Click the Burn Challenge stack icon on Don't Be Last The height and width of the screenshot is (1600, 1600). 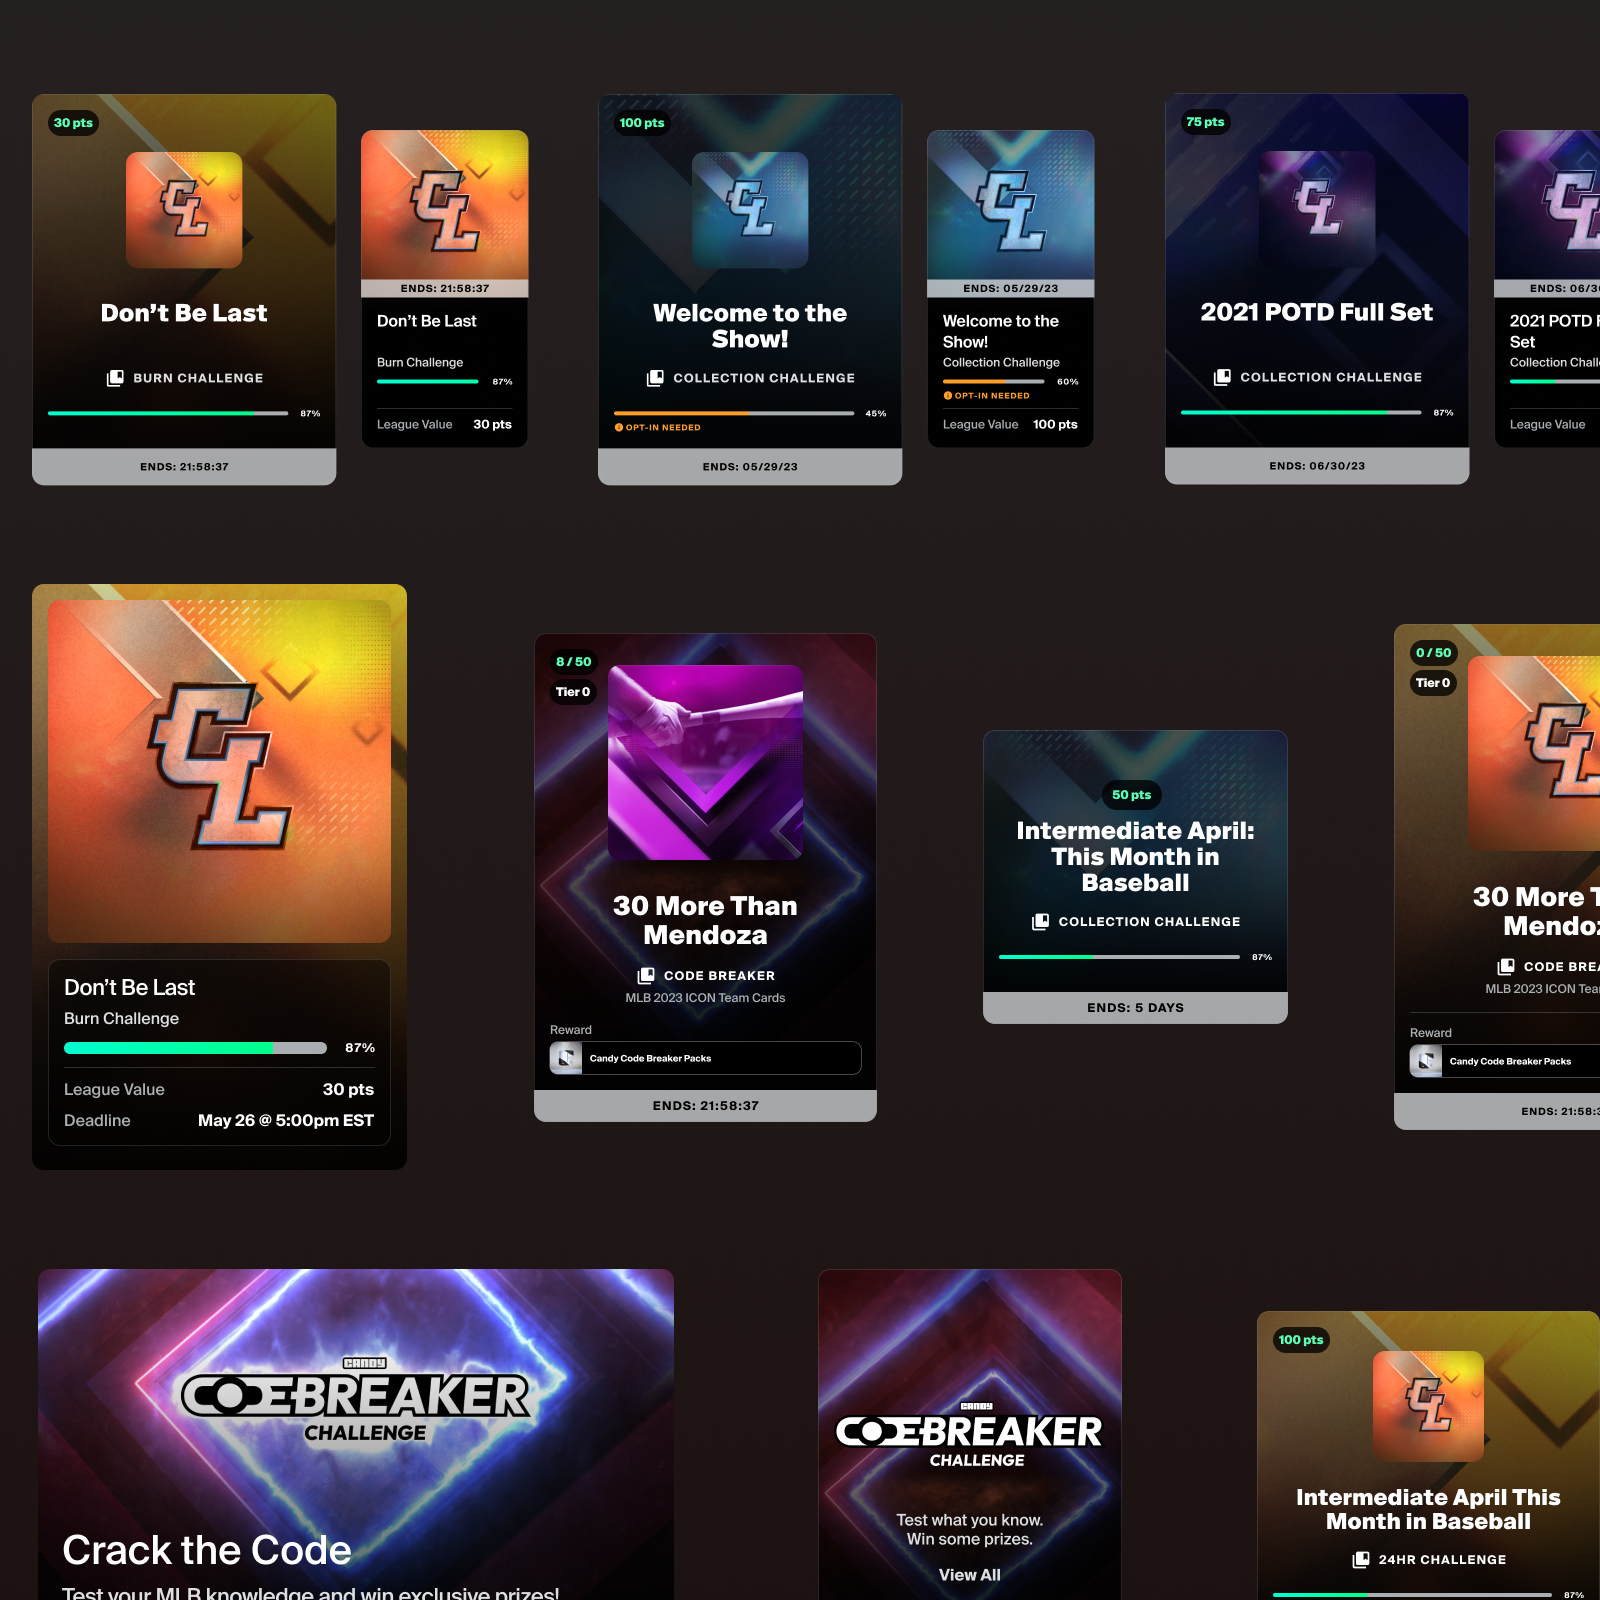tap(115, 378)
